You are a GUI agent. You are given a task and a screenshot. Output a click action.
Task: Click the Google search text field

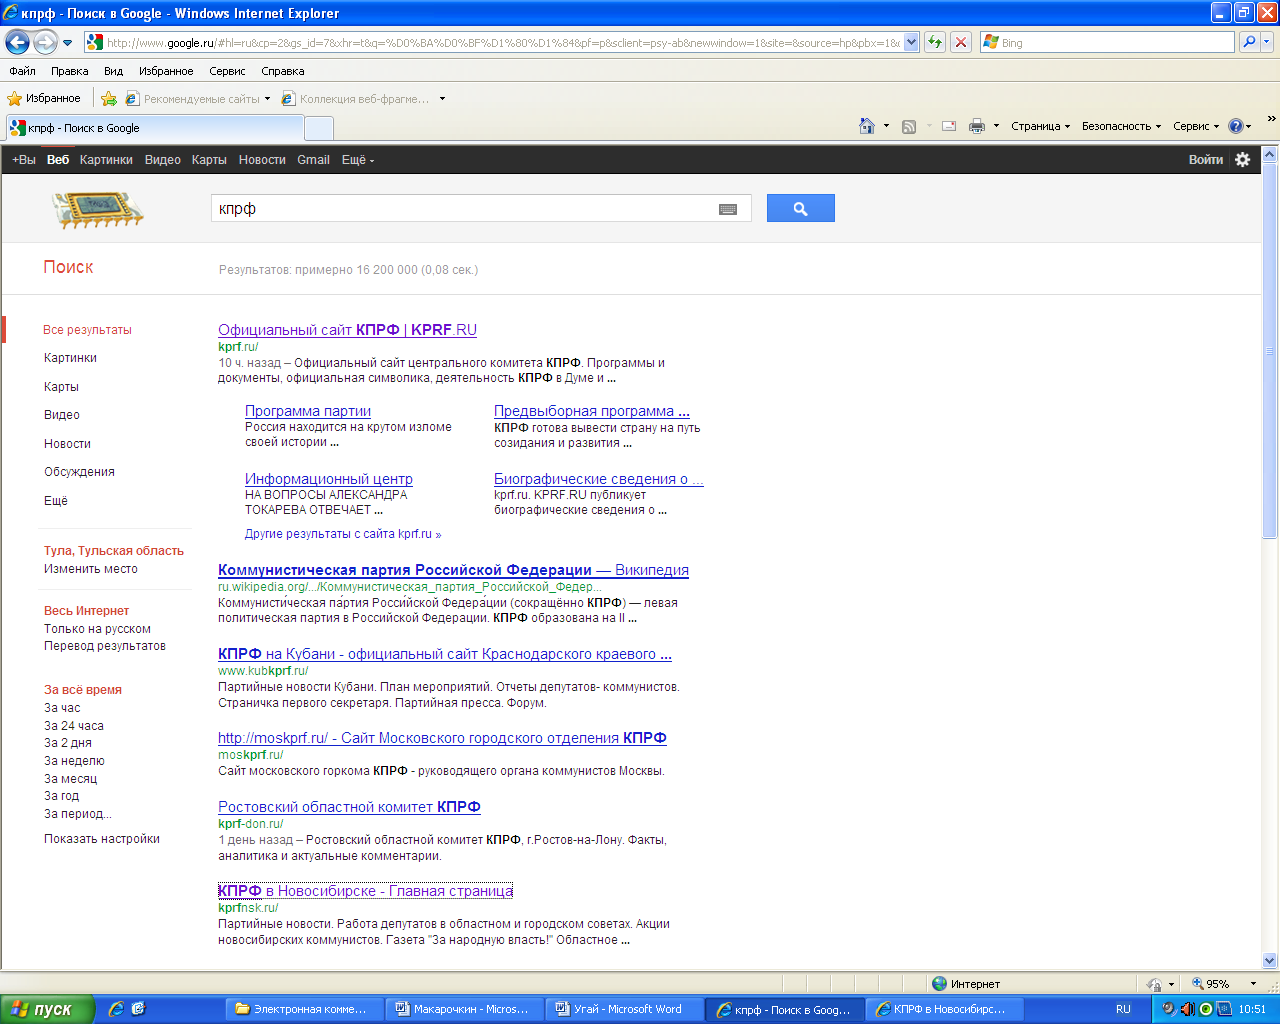pyautogui.click(x=464, y=208)
